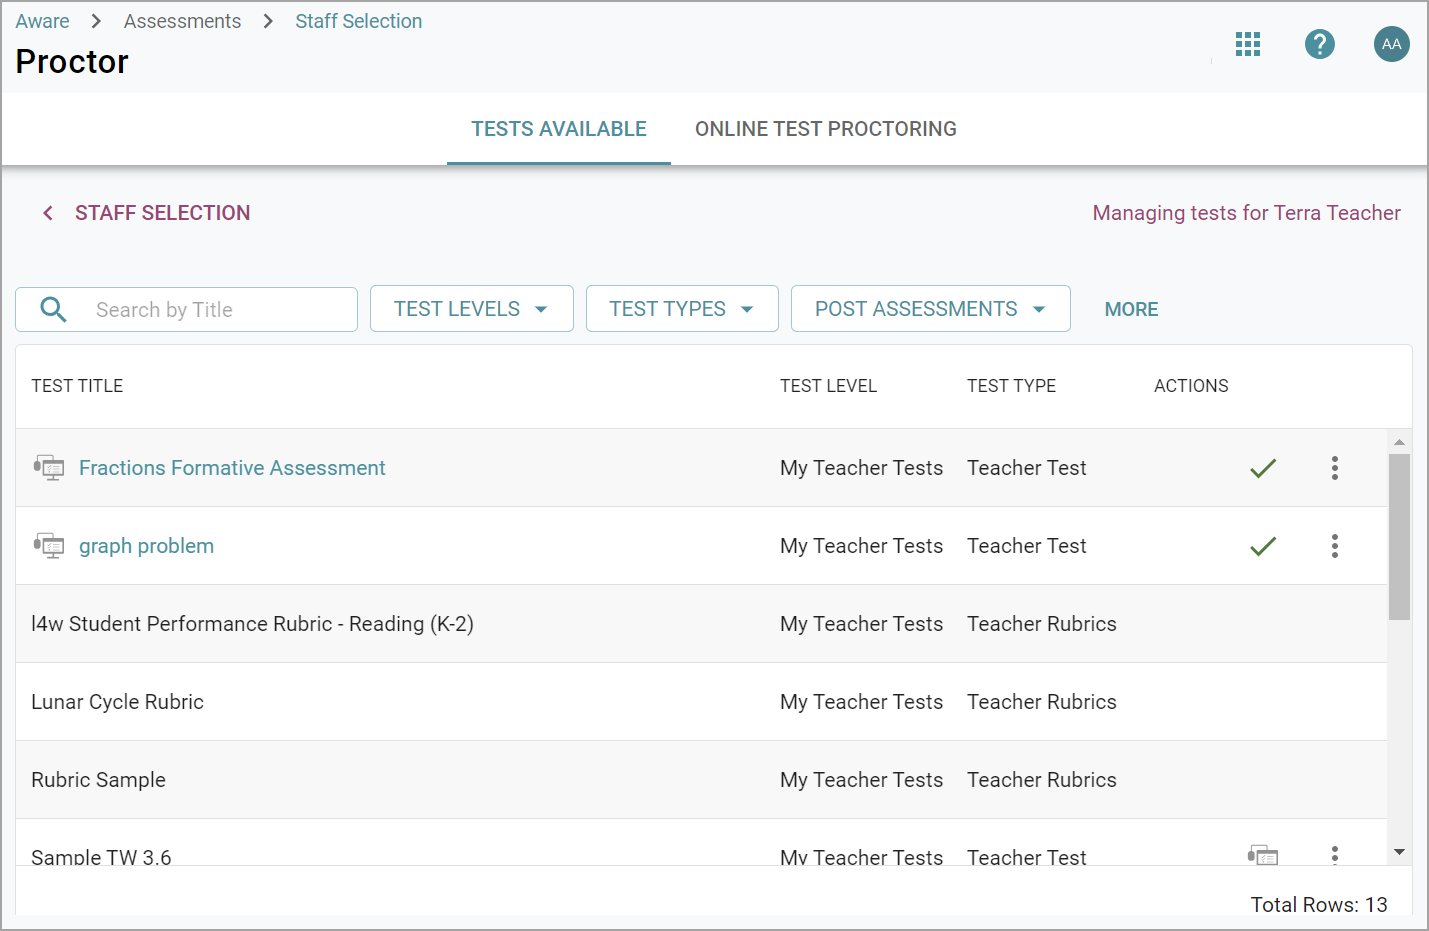This screenshot has width=1429, height=931.
Task: Click the search magnifying glass icon
Action: click(54, 310)
